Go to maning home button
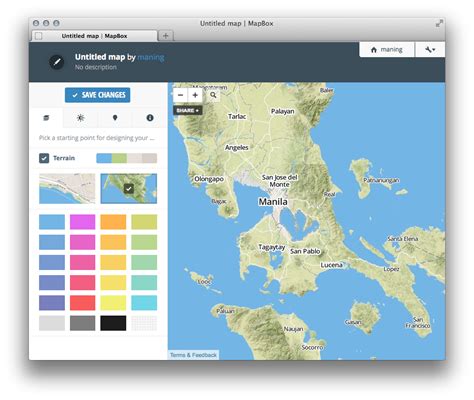The height and width of the screenshot is (400, 474). [x=387, y=50]
